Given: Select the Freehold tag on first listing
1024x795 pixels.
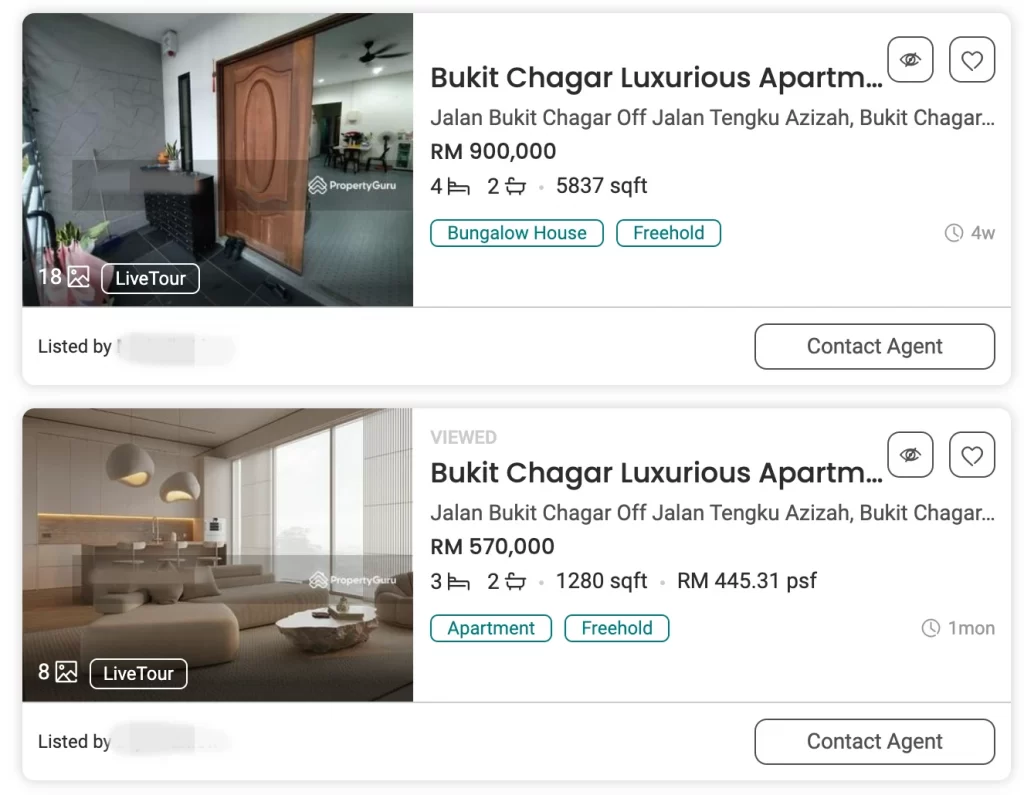Looking at the screenshot, I should pyautogui.click(x=668, y=233).
